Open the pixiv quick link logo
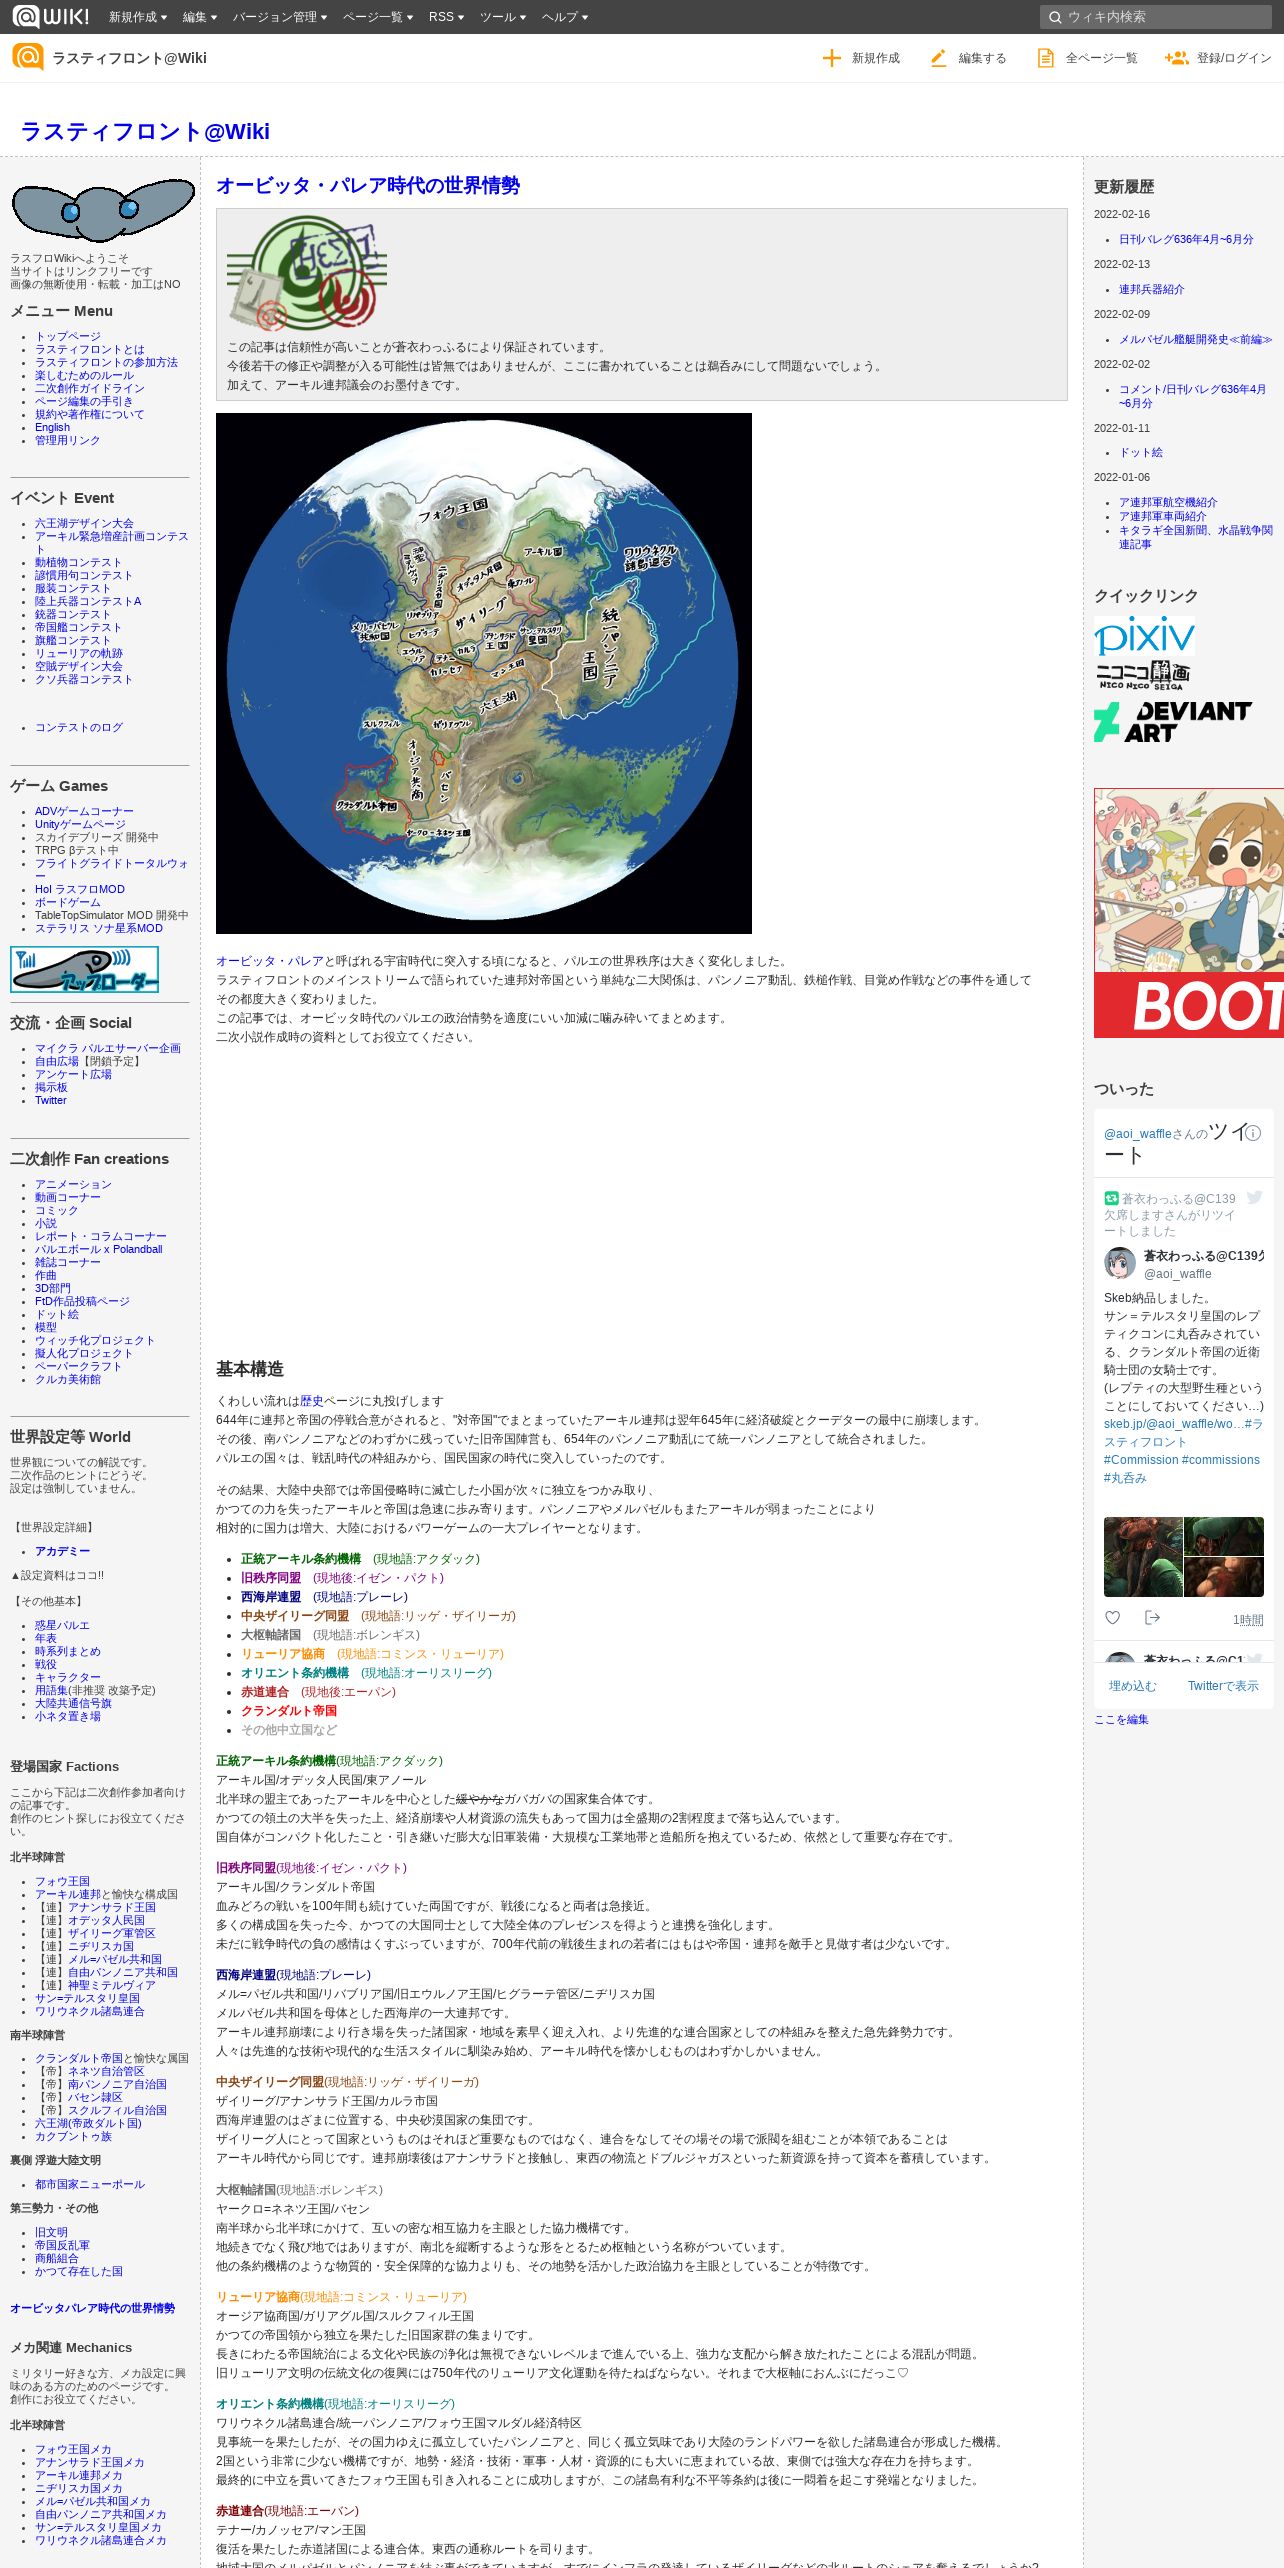The width and height of the screenshot is (1284, 2568). pyautogui.click(x=1144, y=636)
